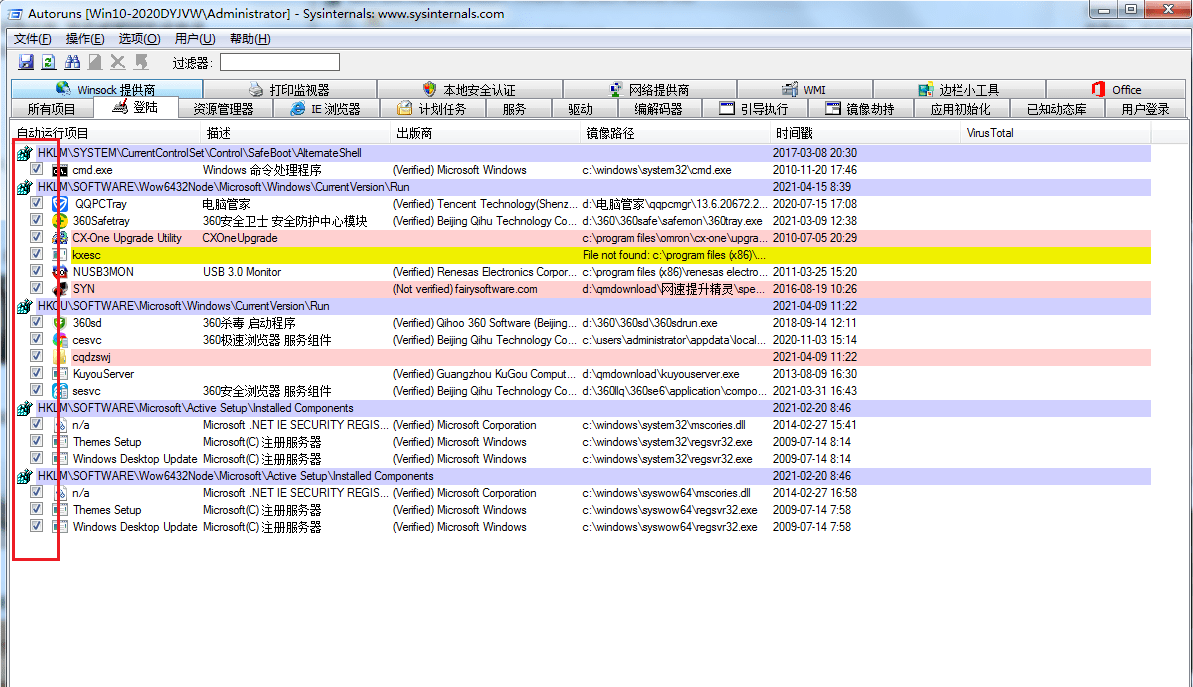Open the Office tab
Screen dimensions: 1193x687
[1115, 89]
